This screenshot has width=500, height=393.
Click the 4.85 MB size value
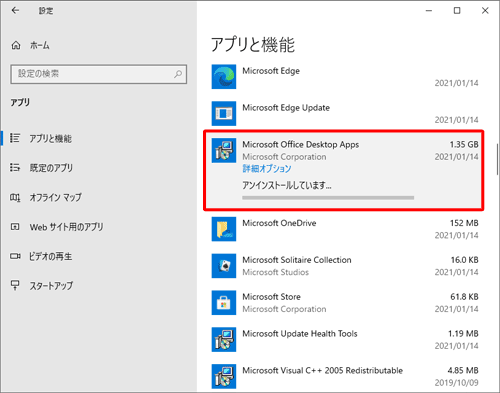(x=463, y=371)
